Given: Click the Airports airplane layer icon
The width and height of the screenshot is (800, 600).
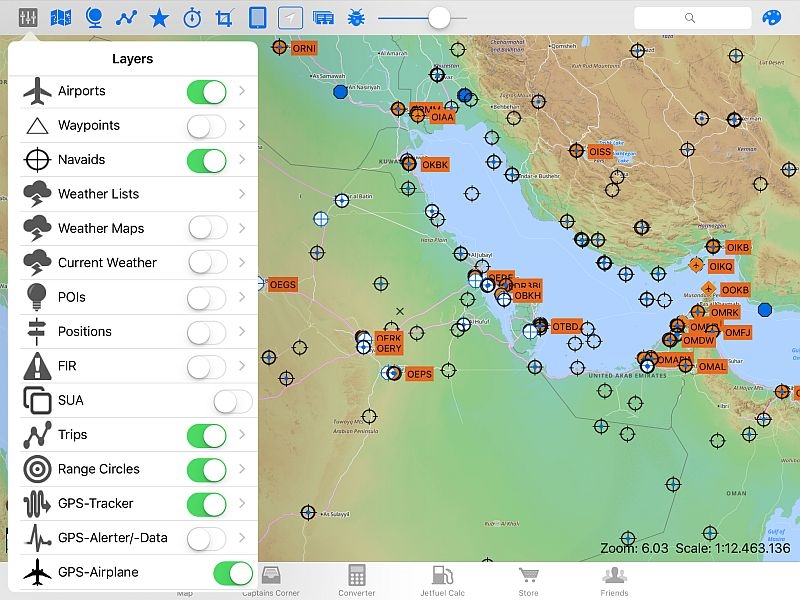Looking at the screenshot, I should tap(37, 91).
